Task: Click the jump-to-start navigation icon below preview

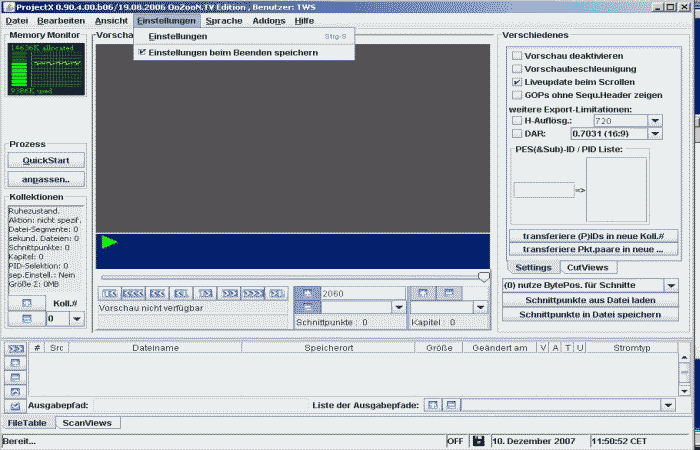Action: pyautogui.click(x=110, y=293)
